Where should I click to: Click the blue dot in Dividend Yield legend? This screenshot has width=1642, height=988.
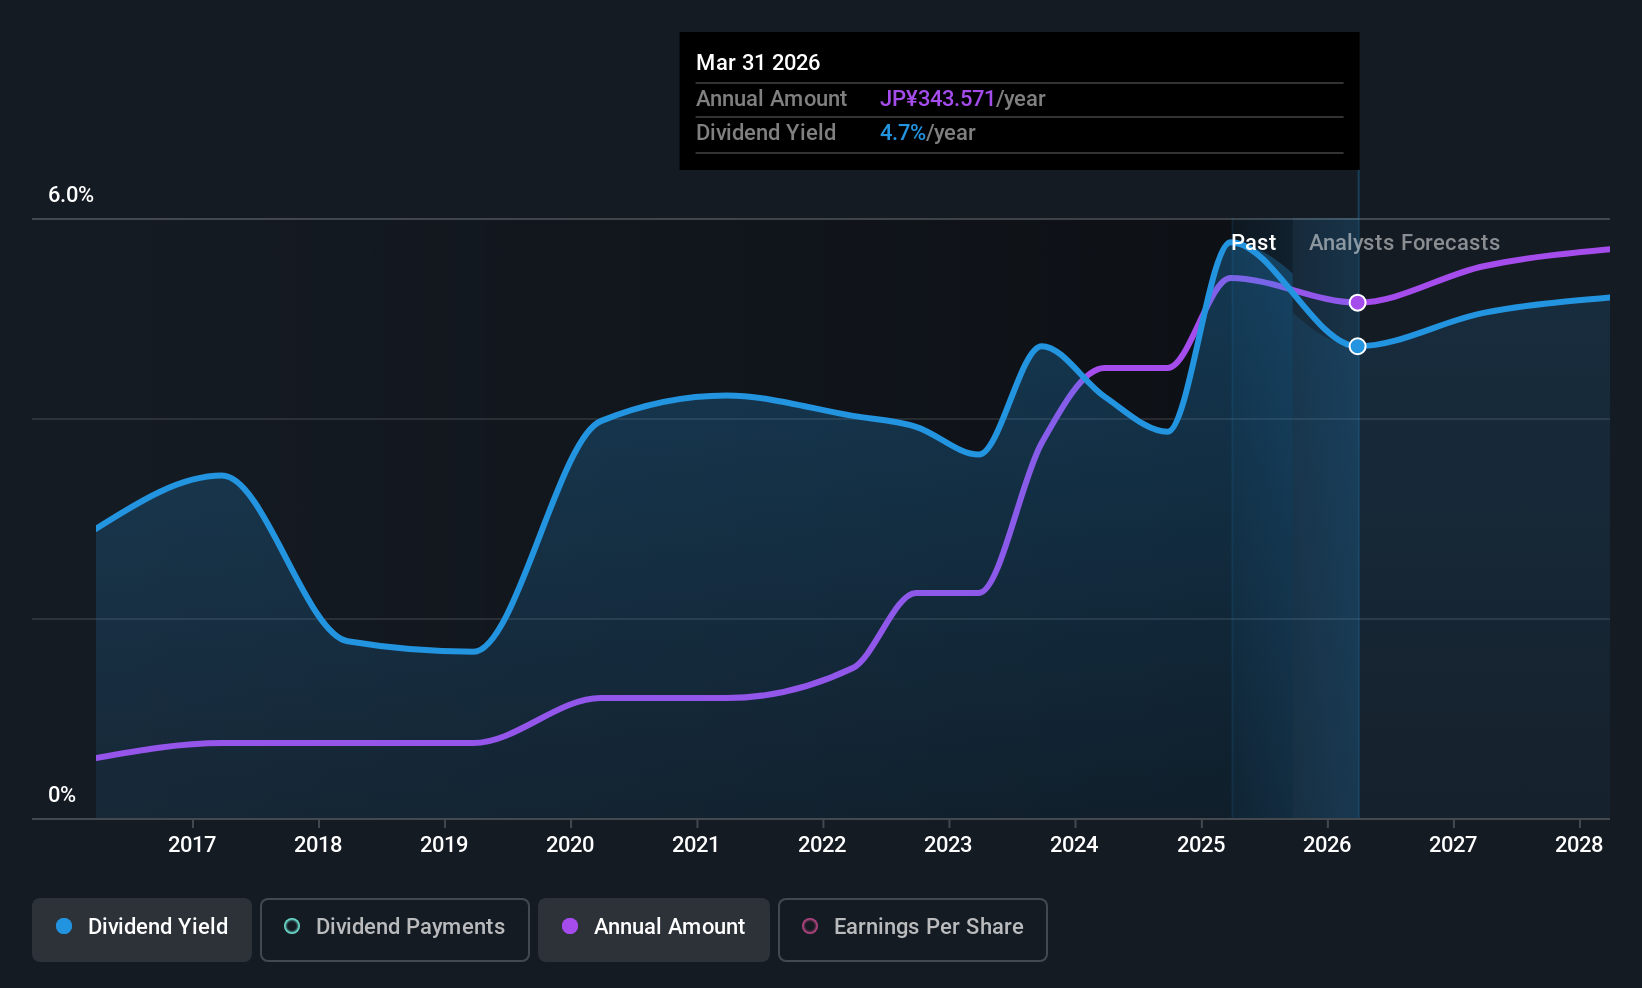pyautogui.click(x=64, y=927)
